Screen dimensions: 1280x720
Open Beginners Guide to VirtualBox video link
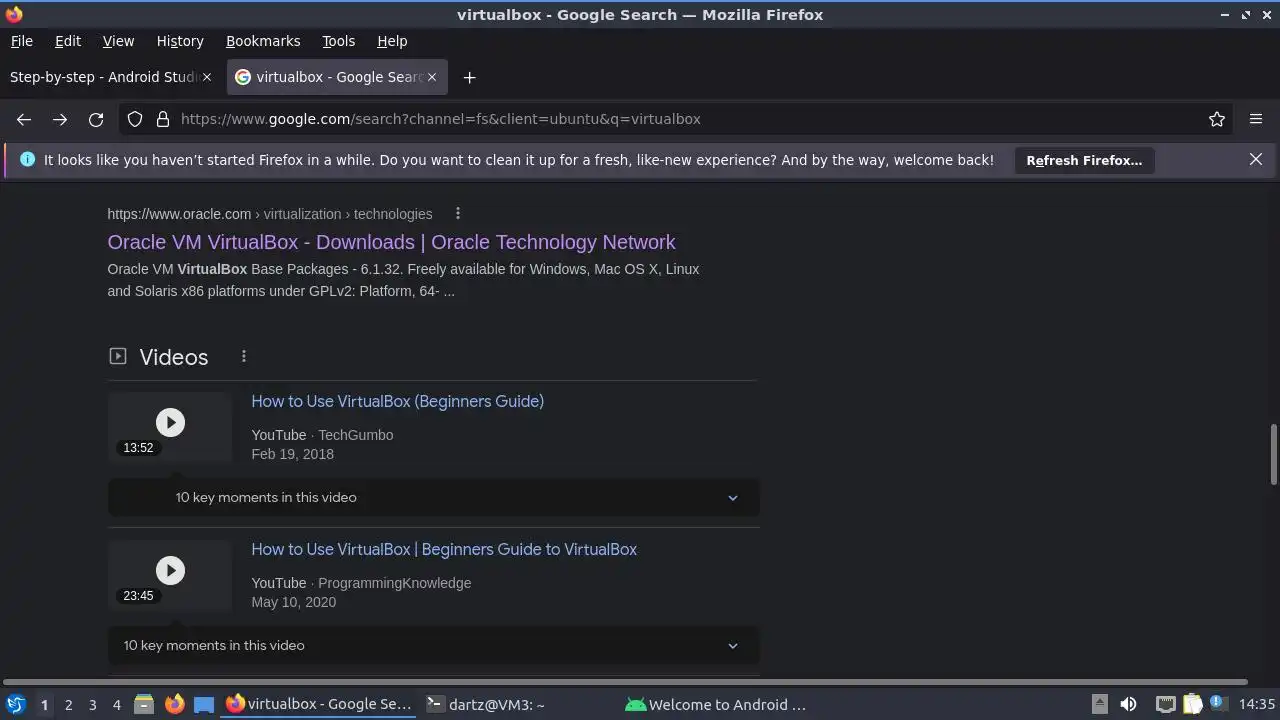point(444,549)
